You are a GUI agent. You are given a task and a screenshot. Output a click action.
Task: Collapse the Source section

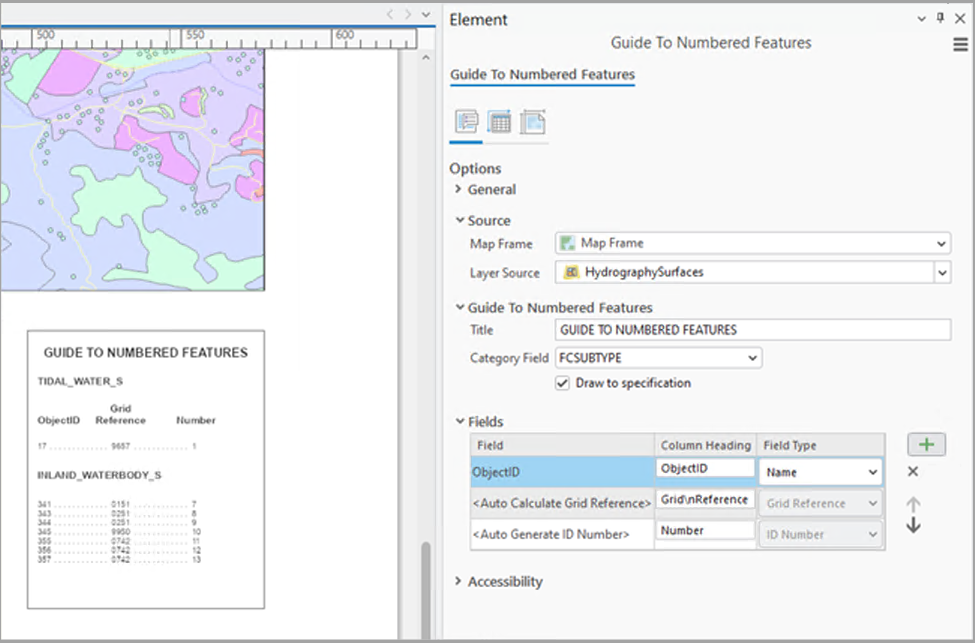pyautogui.click(x=460, y=220)
